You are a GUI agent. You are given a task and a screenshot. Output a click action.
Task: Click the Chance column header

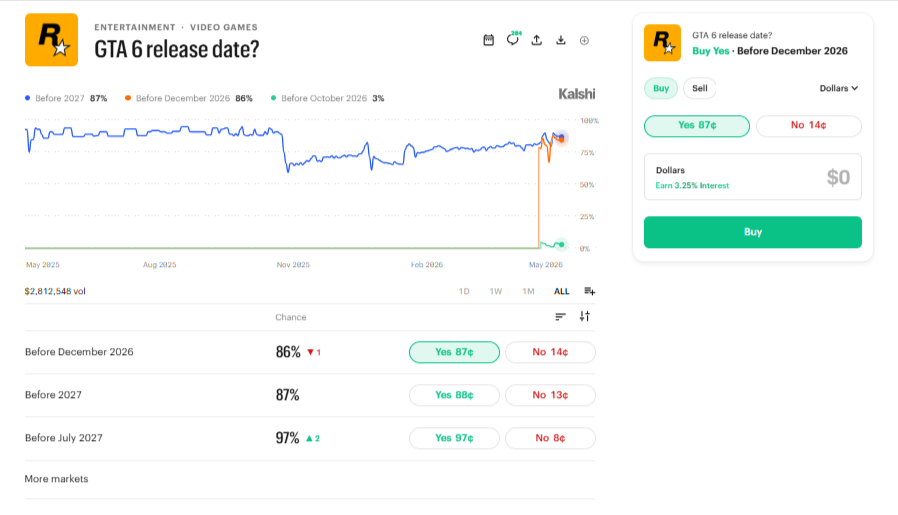click(x=290, y=317)
